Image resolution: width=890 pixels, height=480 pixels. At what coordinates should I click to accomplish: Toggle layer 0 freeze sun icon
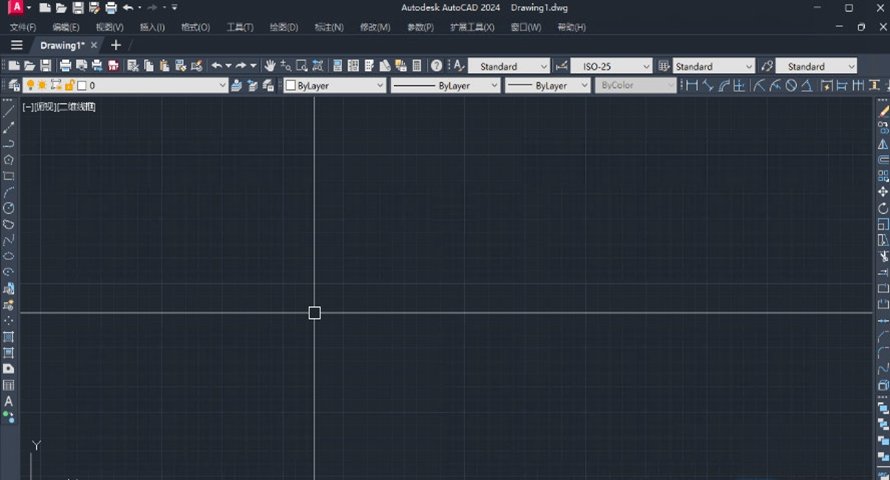click(x=43, y=85)
